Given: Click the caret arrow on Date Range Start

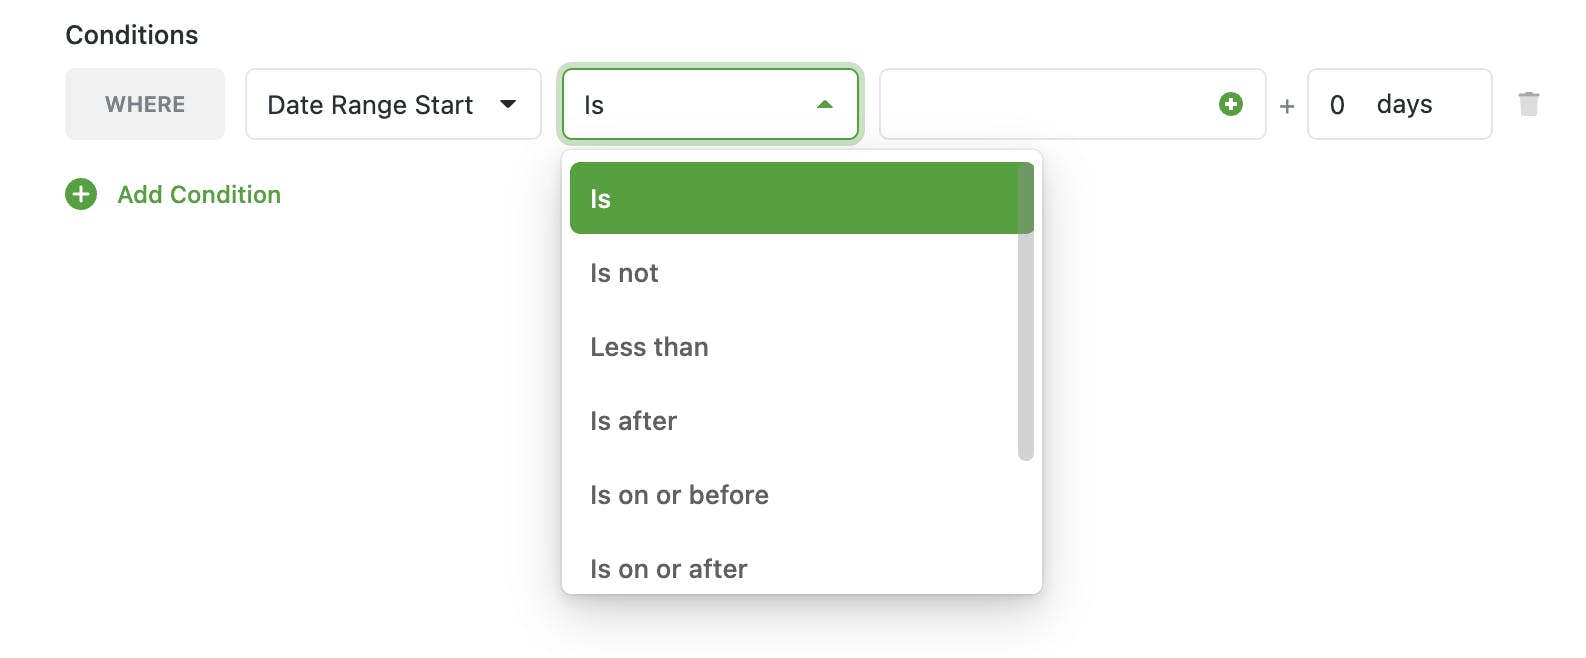Looking at the screenshot, I should (508, 104).
